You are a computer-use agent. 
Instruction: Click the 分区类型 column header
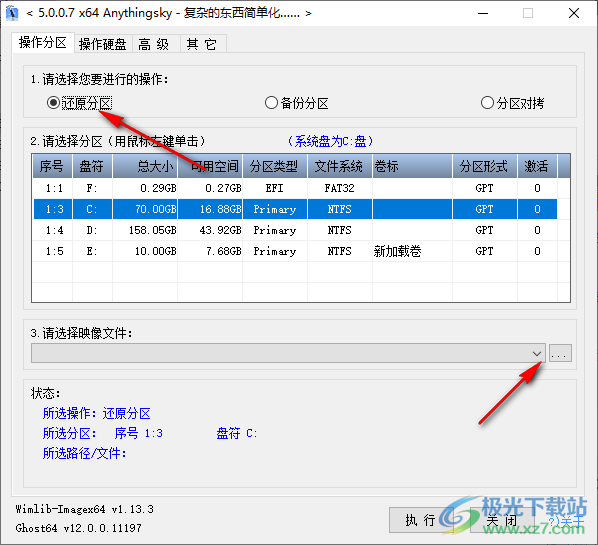275,166
